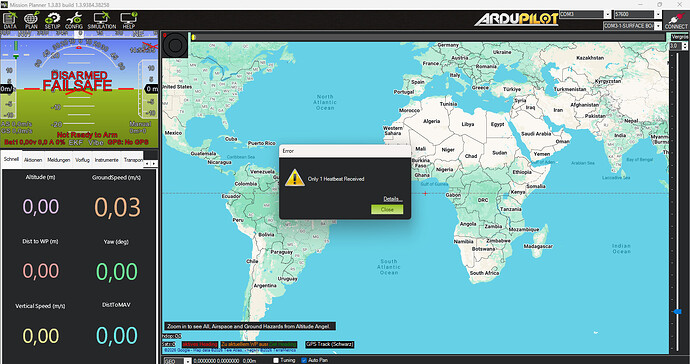Open the SETUP screen
The height and width of the screenshot is (364, 690).
[52, 20]
